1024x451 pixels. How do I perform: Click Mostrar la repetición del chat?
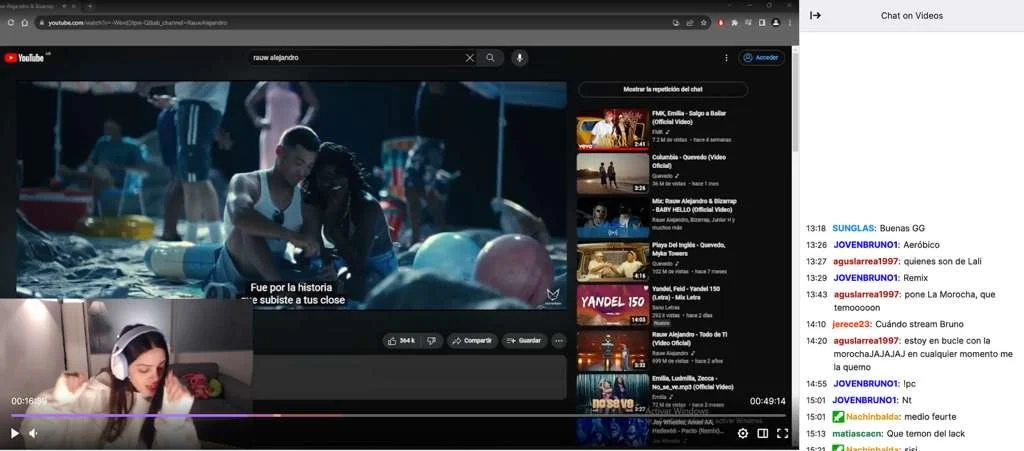coord(663,89)
